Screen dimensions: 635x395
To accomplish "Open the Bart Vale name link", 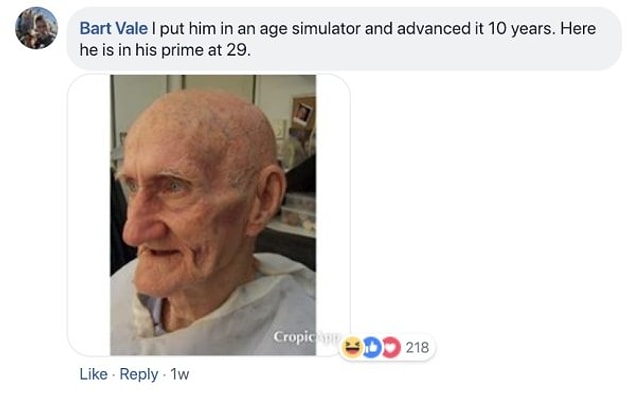I will coord(113,28).
